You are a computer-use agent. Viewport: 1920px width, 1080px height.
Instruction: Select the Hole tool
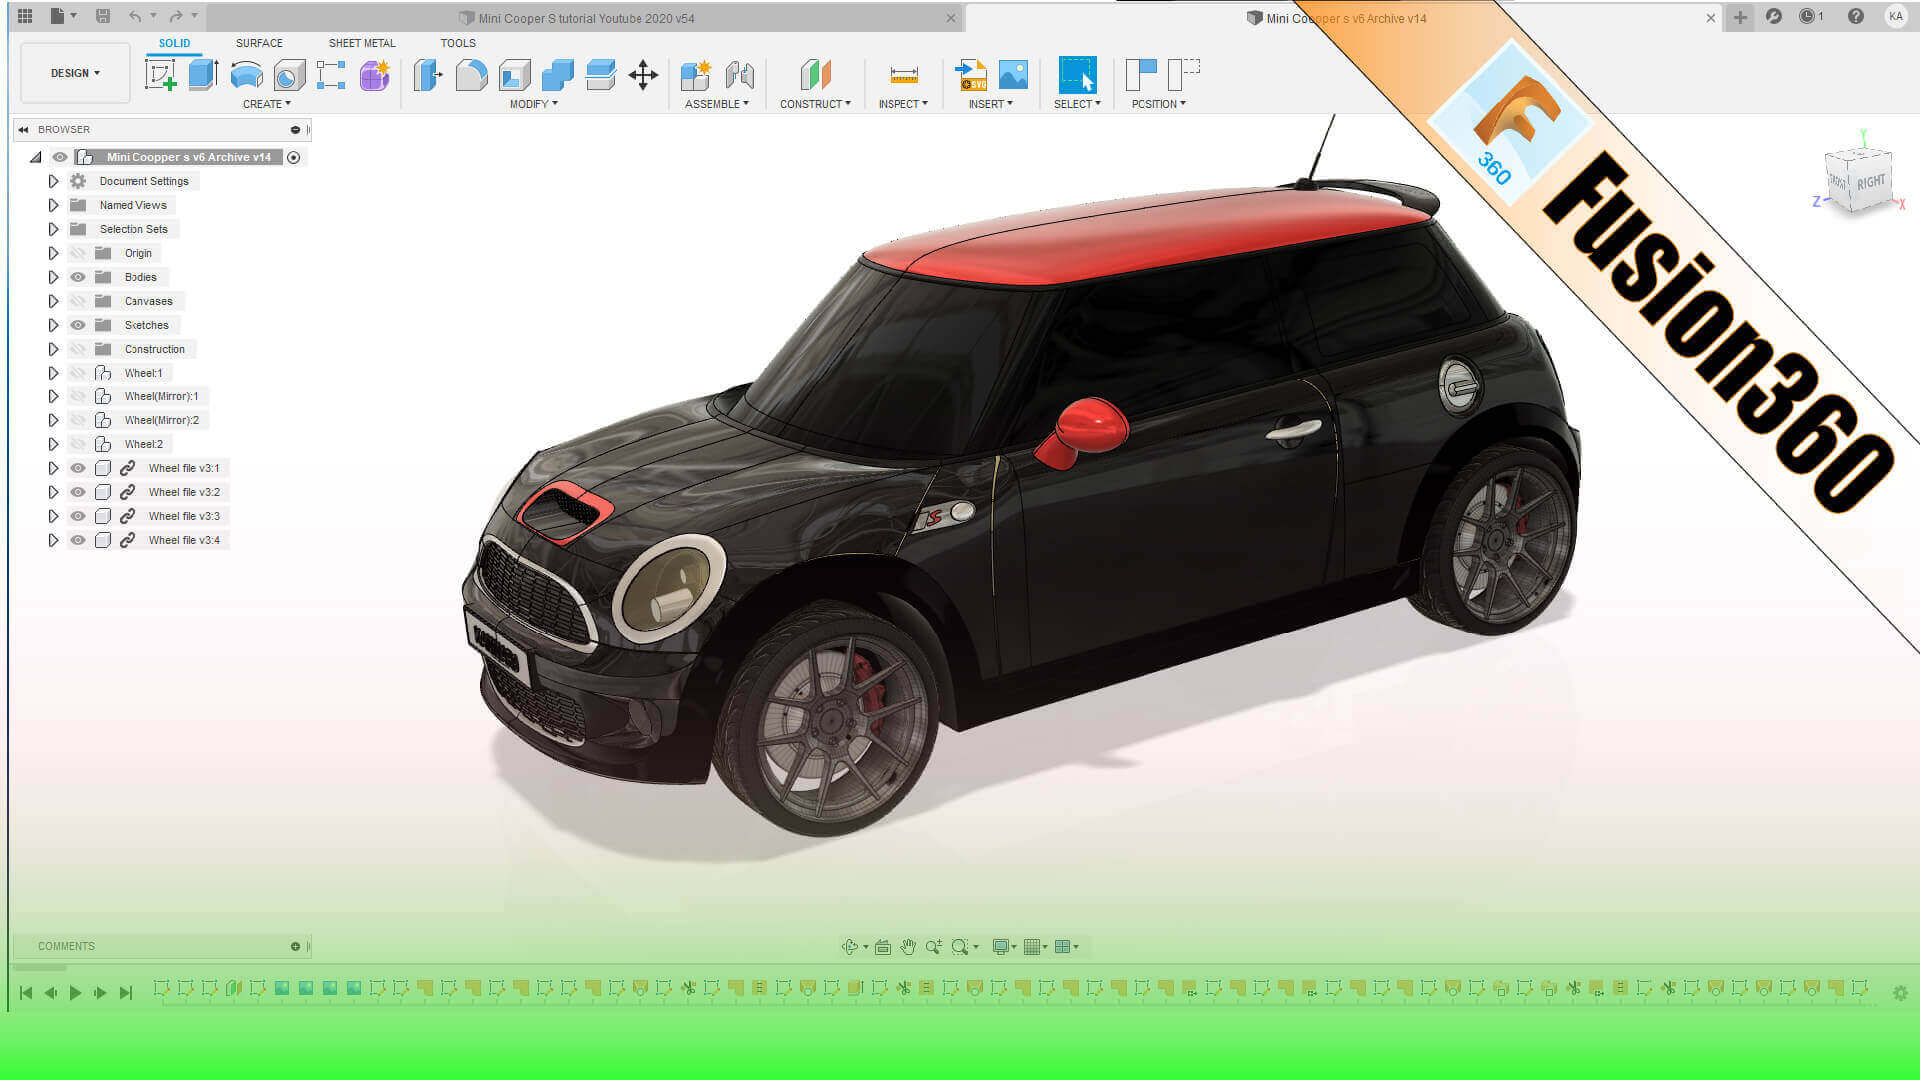(289, 75)
